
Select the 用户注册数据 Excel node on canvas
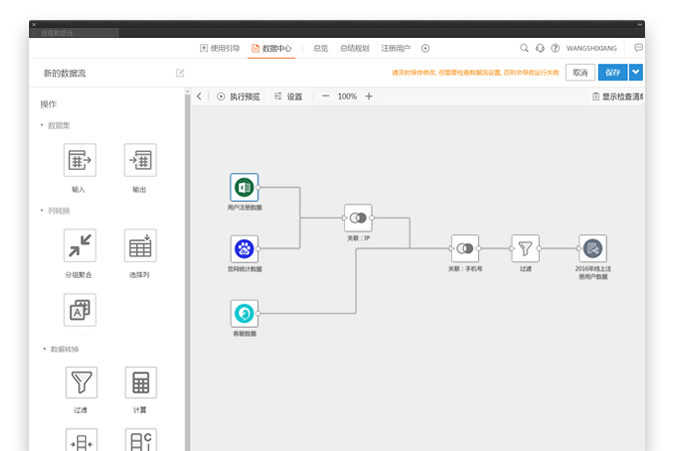click(x=244, y=187)
